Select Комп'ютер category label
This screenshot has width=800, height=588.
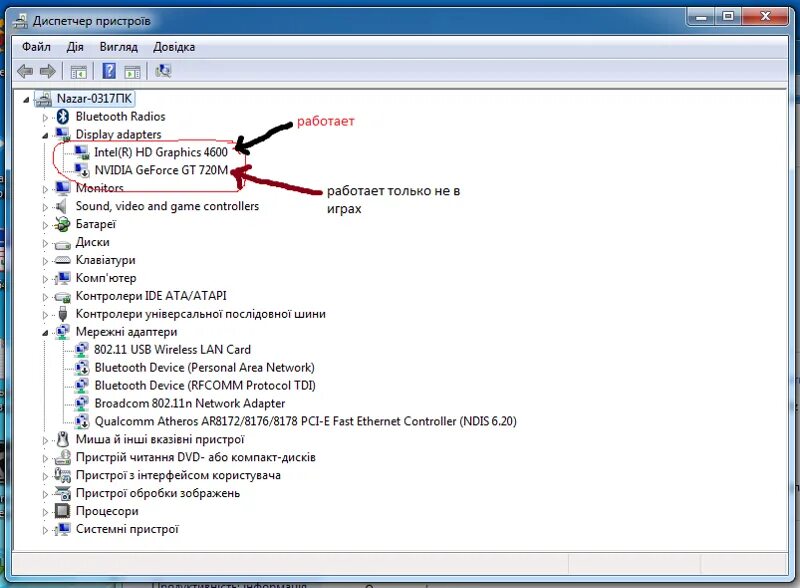point(106,278)
